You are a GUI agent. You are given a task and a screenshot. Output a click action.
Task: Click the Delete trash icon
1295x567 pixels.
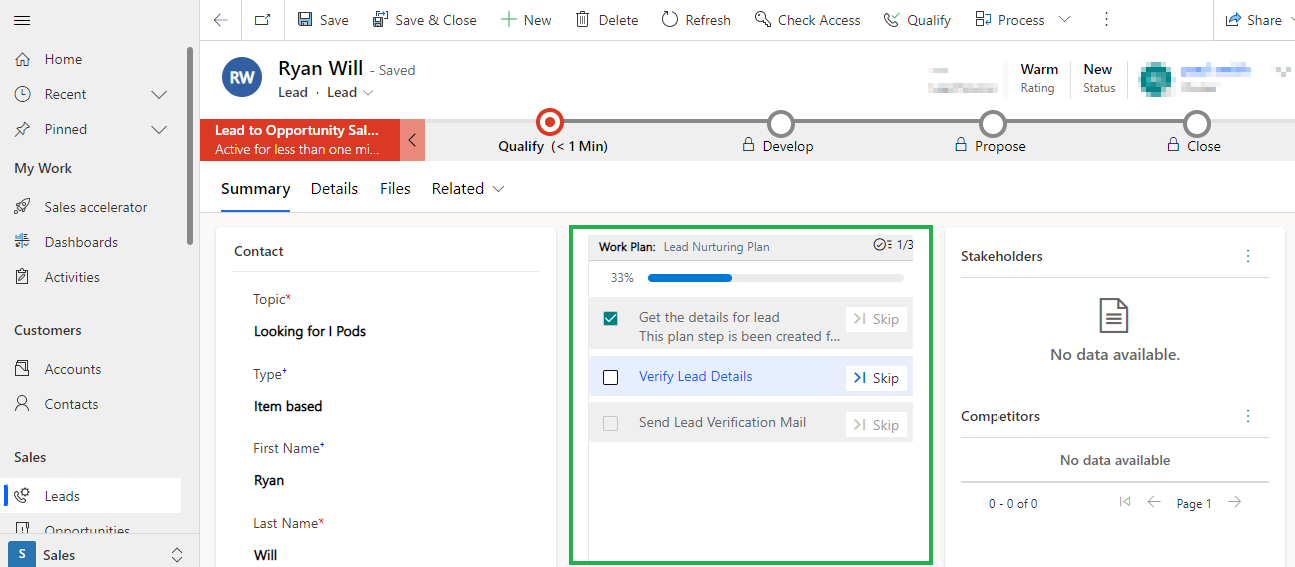tap(582, 20)
